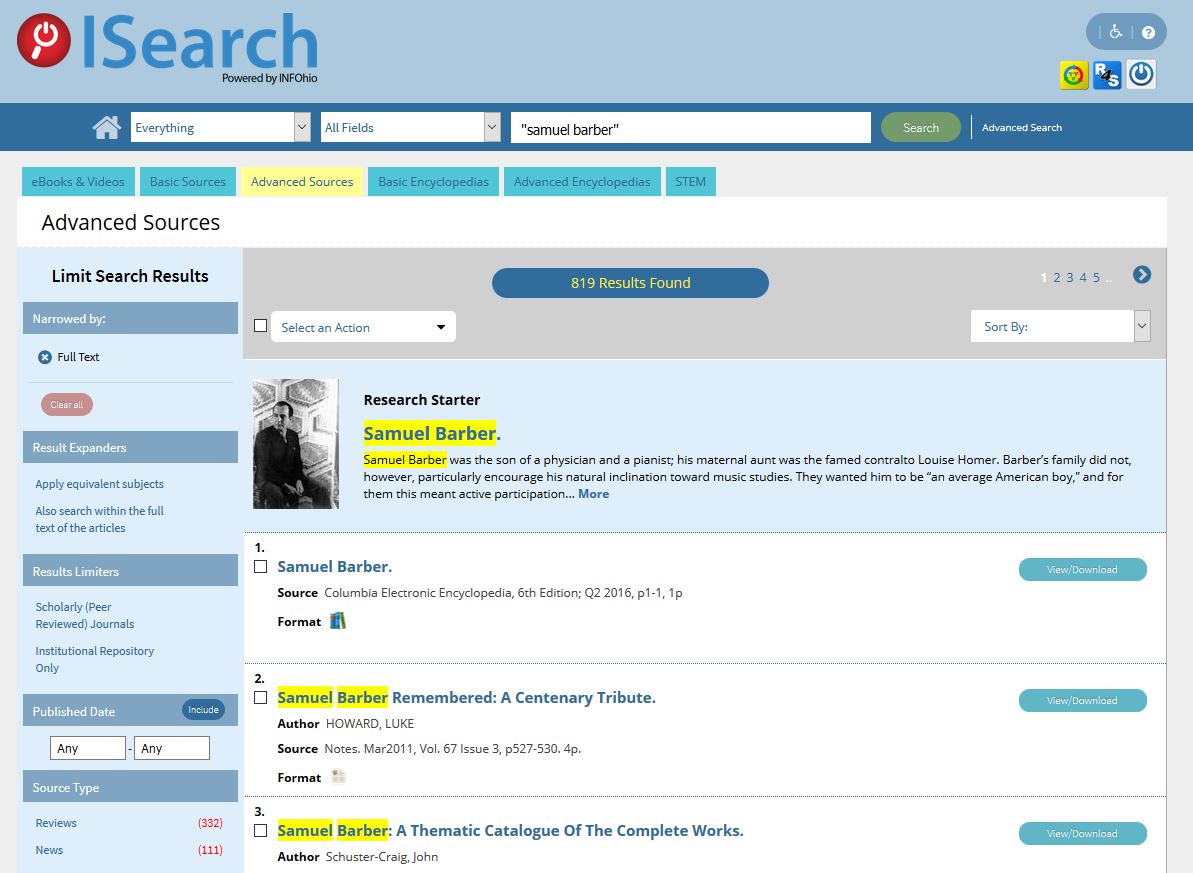Click View/Download for result 1
Image resolution: width=1193 pixels, height=873 pixels.
point(1082,569)
